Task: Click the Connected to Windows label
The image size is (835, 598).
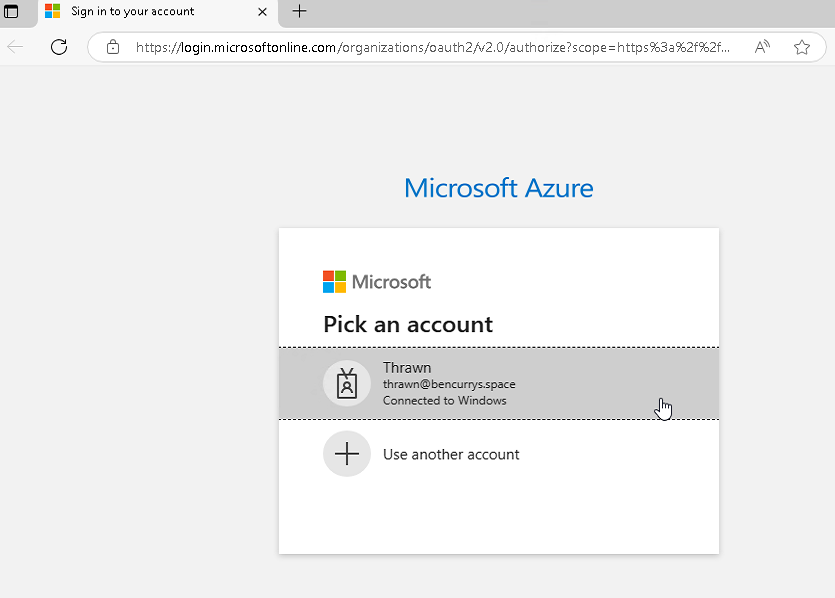Action: click(x=444, y=400)
